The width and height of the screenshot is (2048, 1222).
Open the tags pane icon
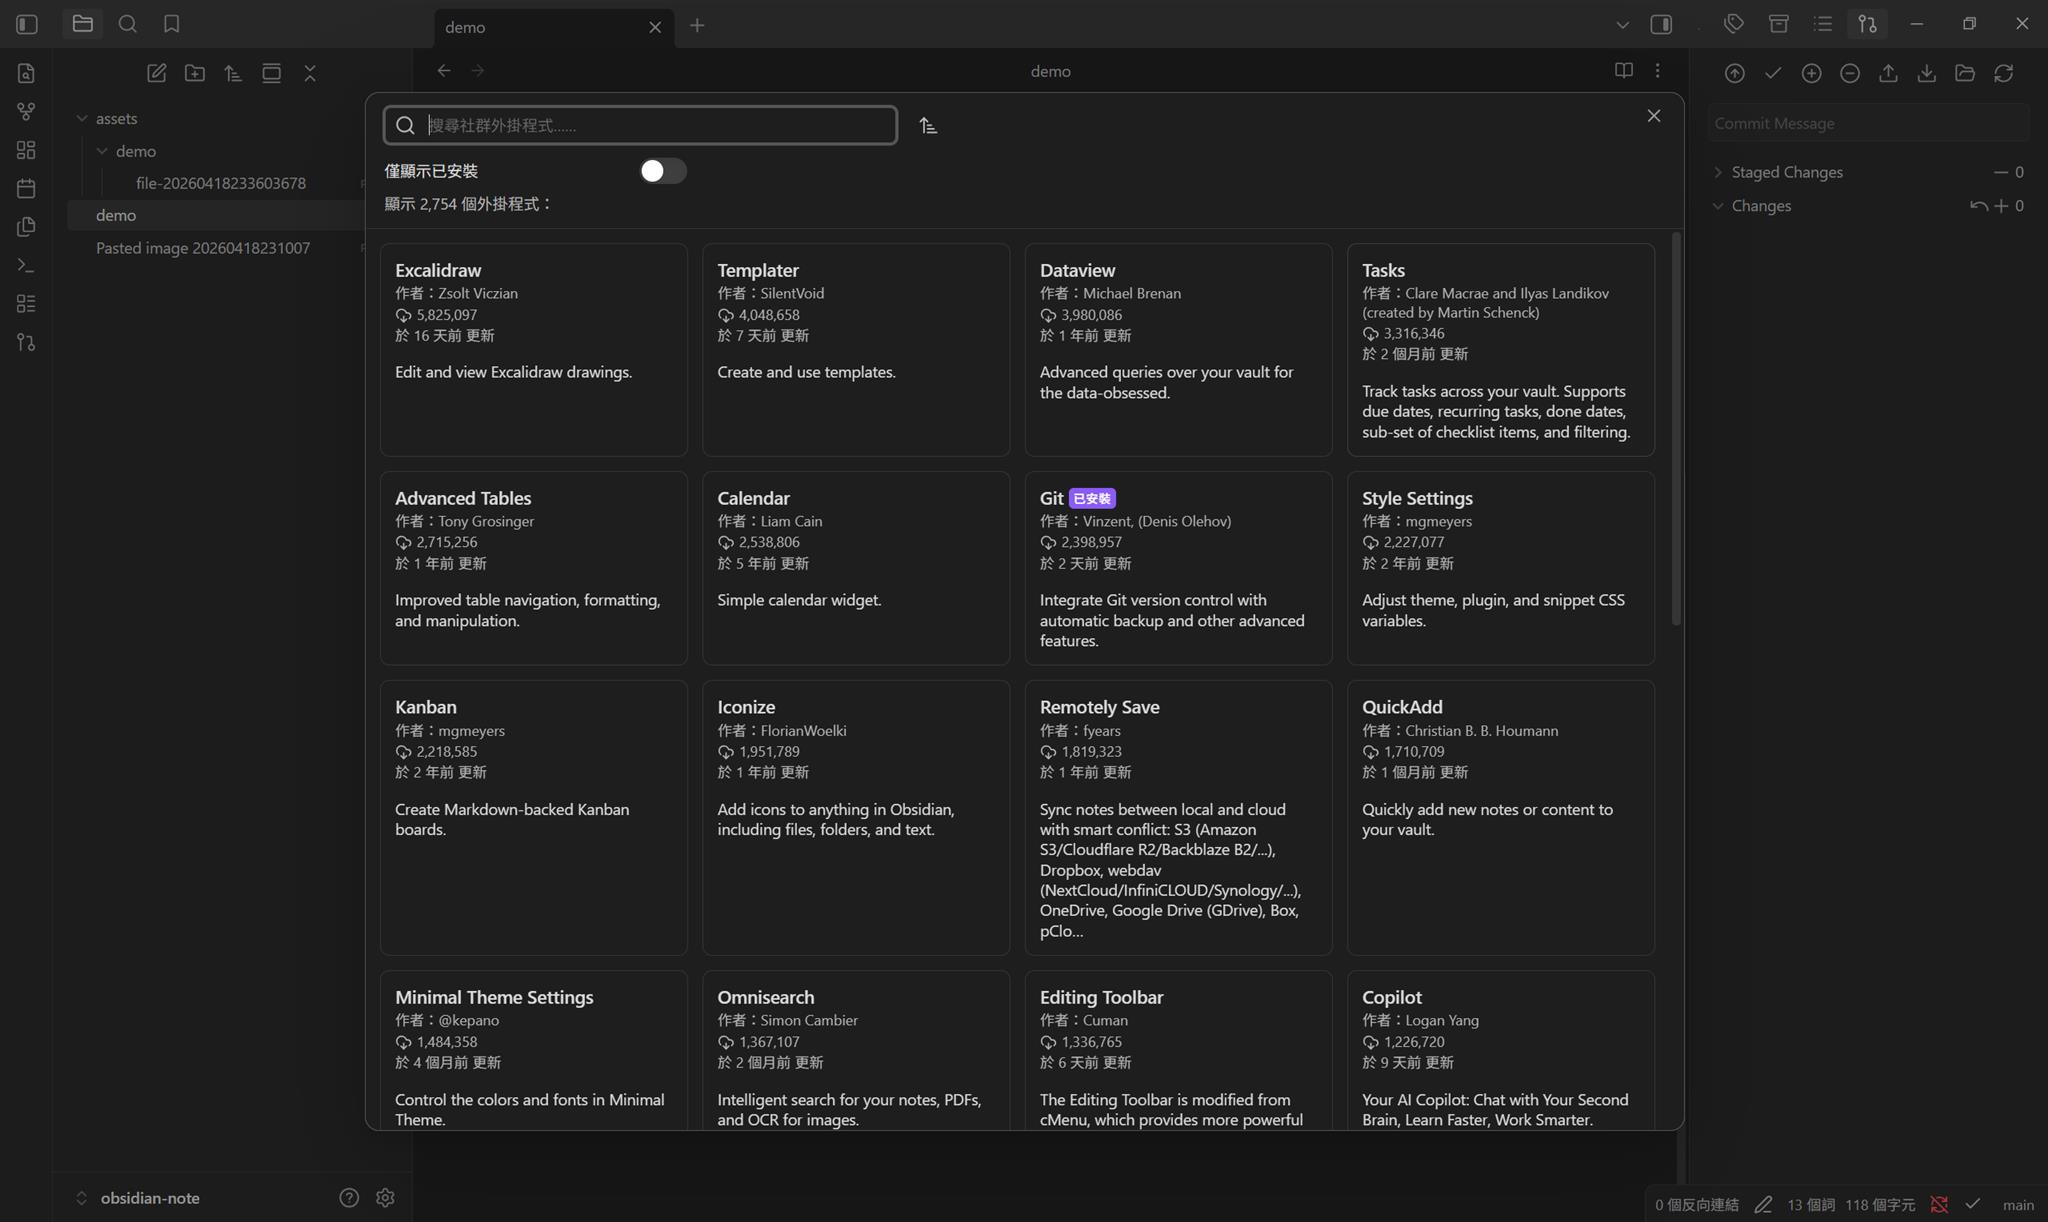1734,24
